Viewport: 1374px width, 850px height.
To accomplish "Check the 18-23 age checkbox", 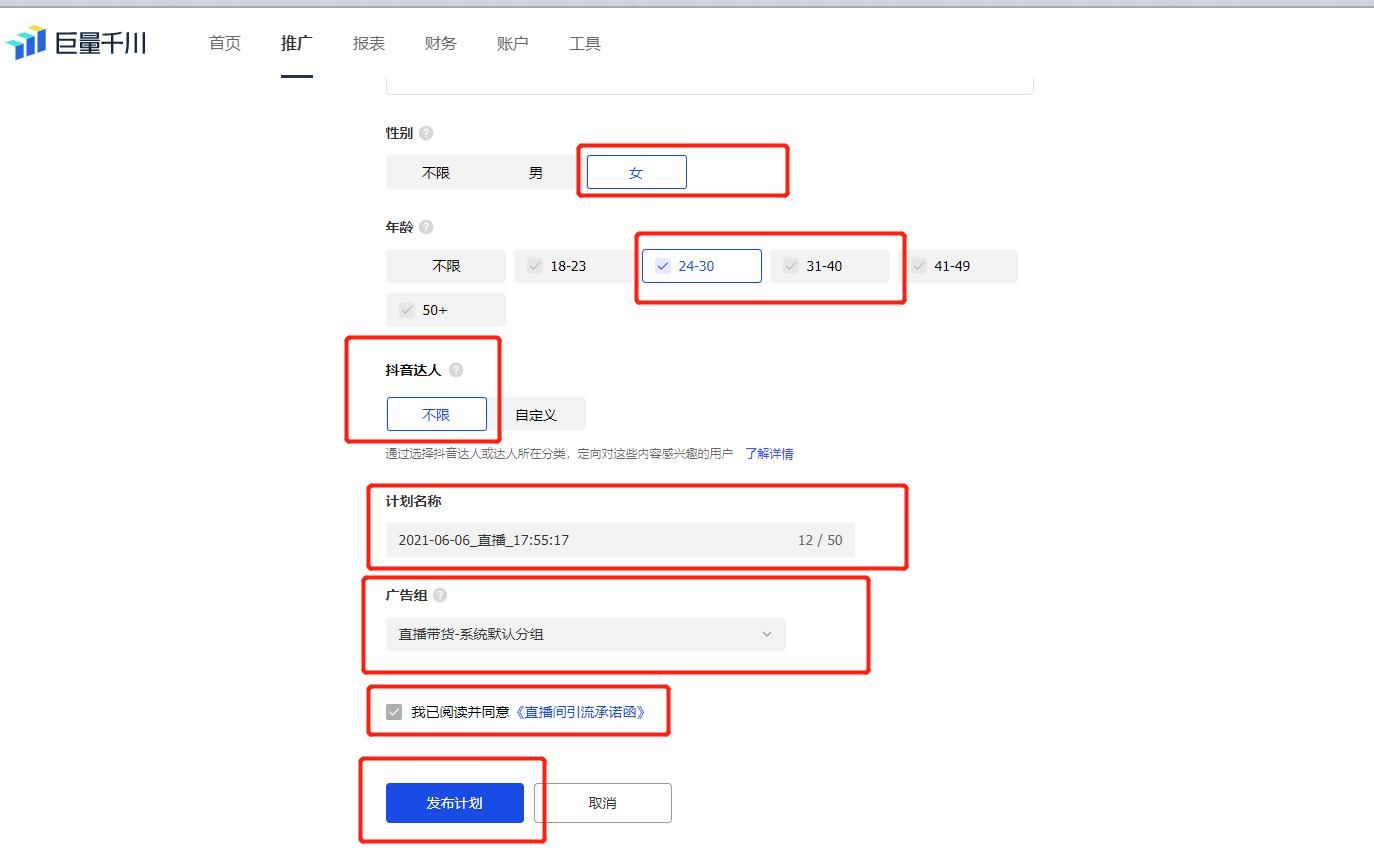I will 534,265.
